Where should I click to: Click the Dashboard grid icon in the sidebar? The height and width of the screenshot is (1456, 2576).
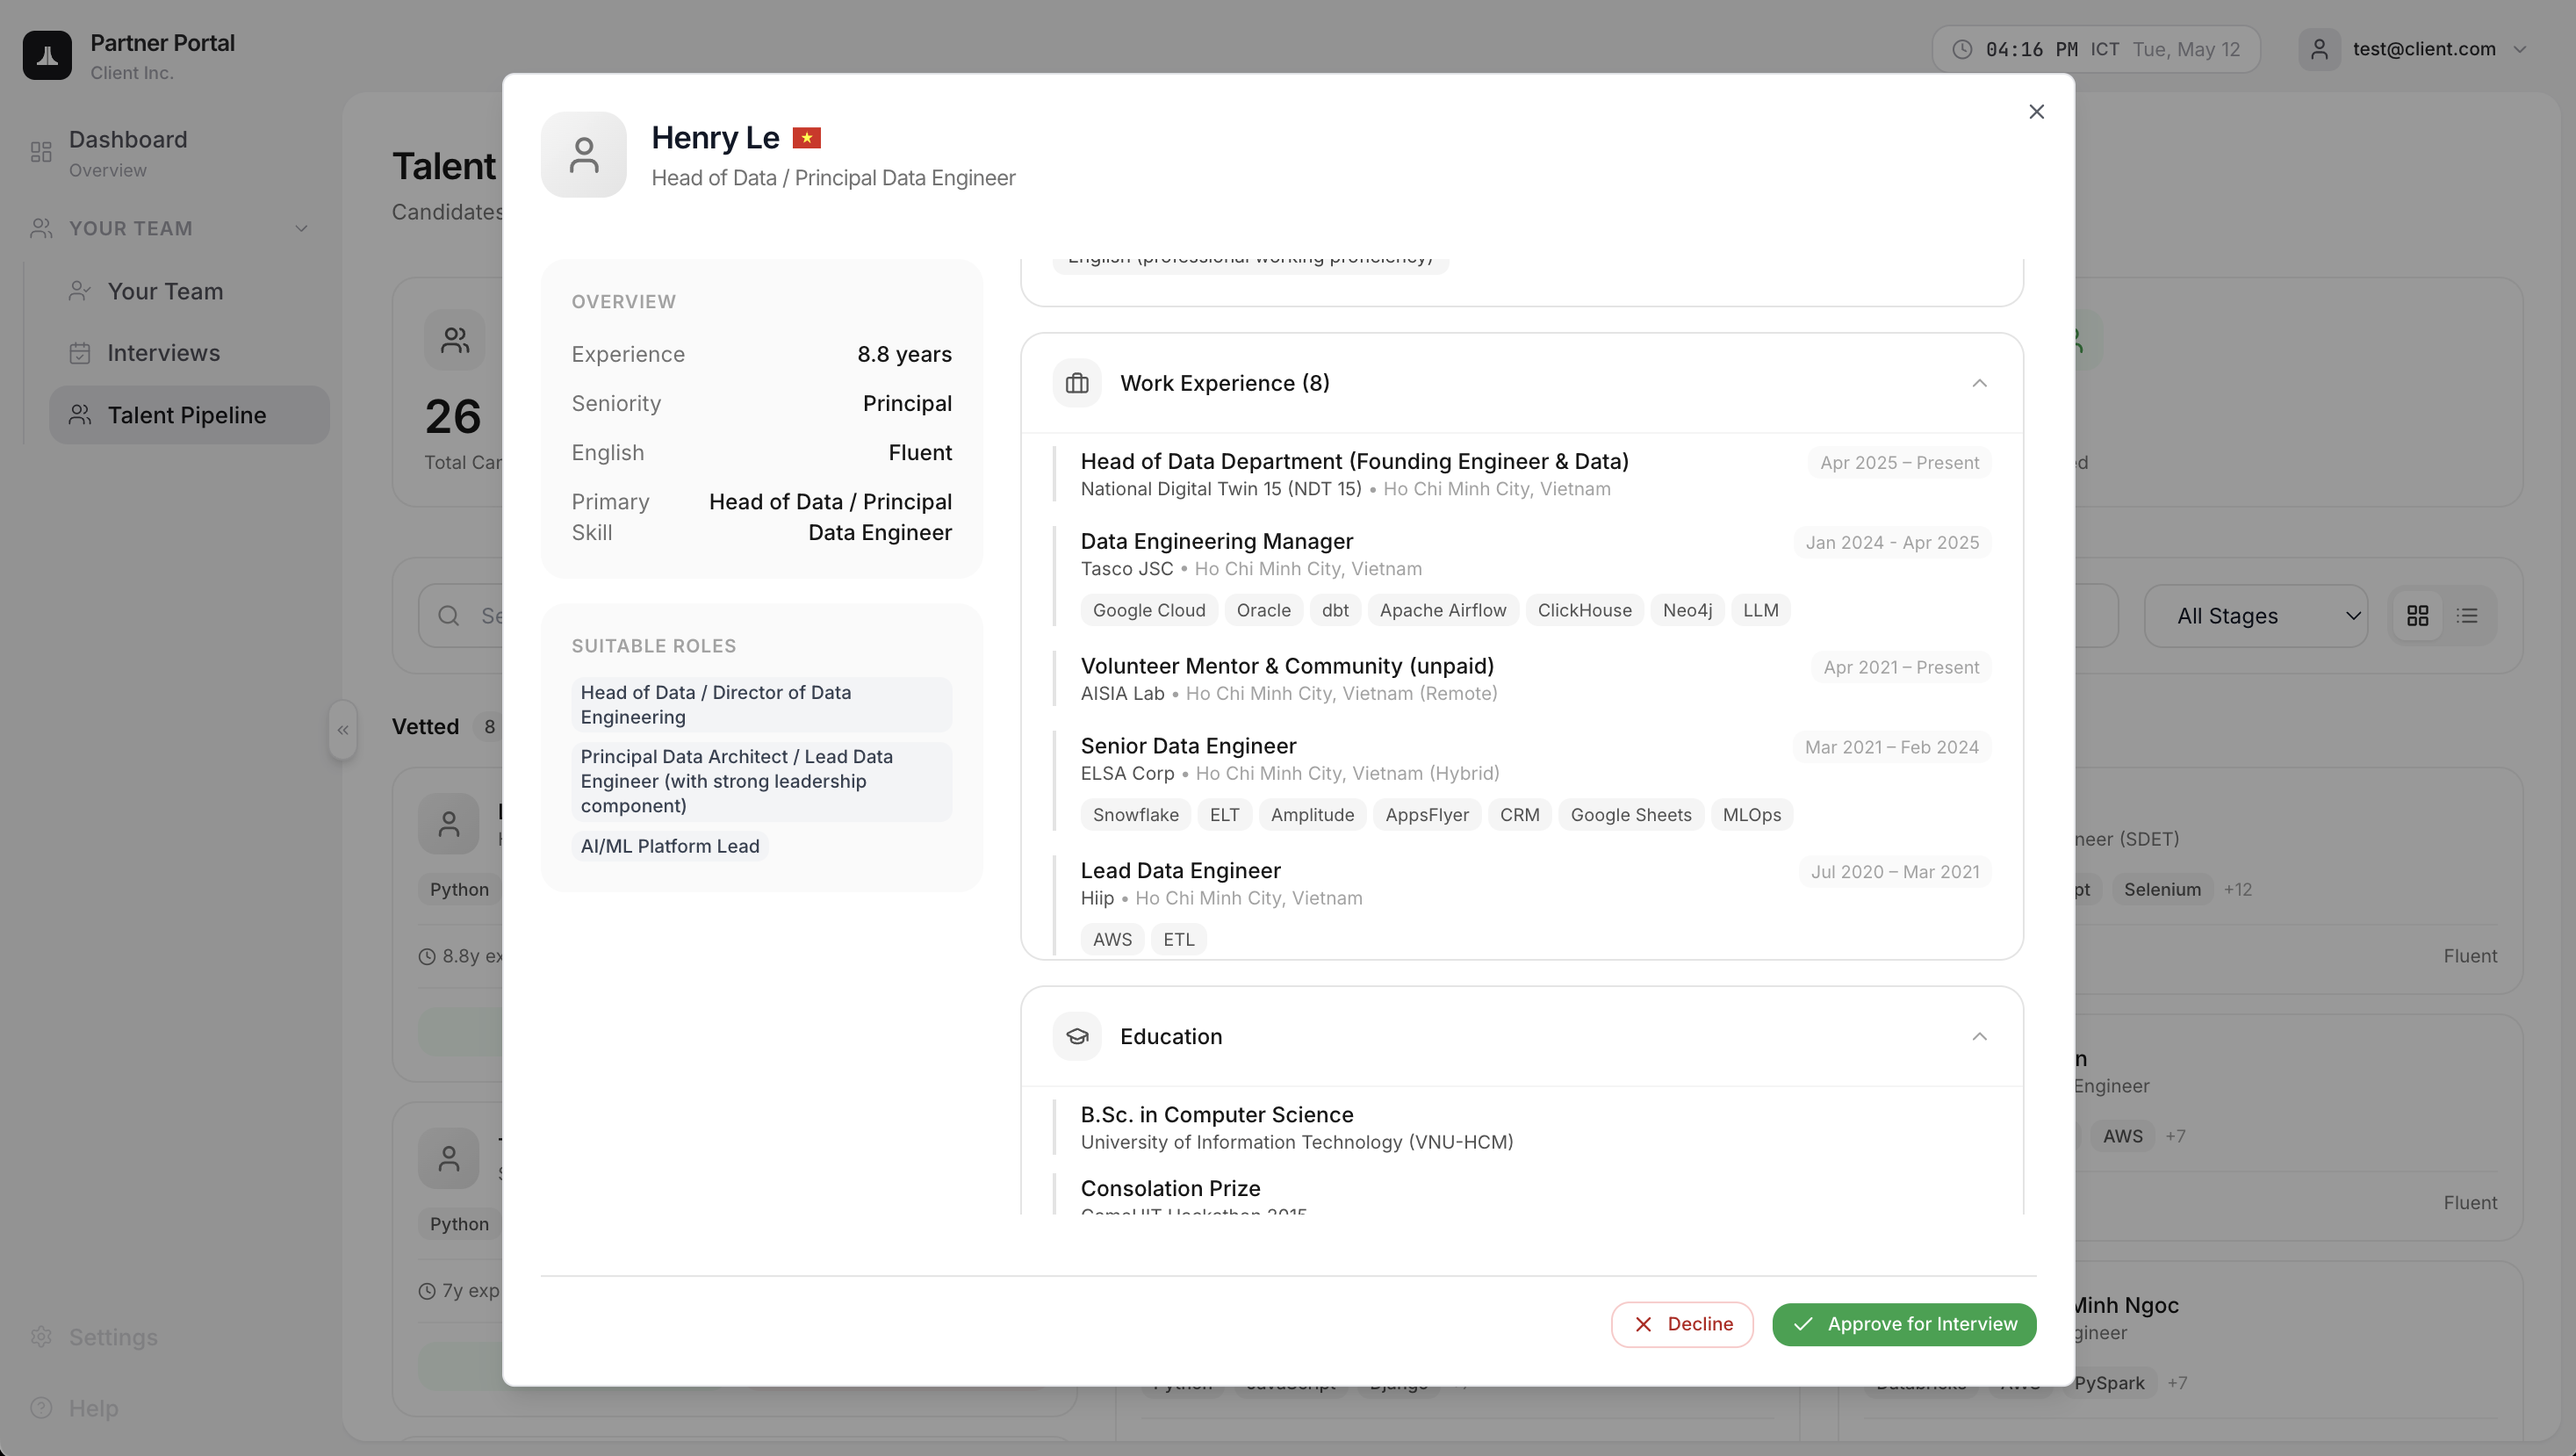41,152
